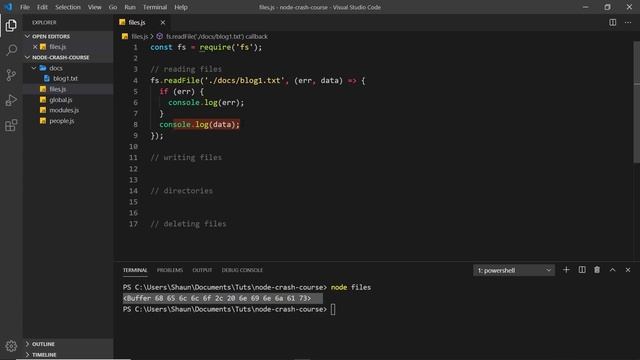Click the blog1.txt file icon
640x360 pixels.
point(47,78)
